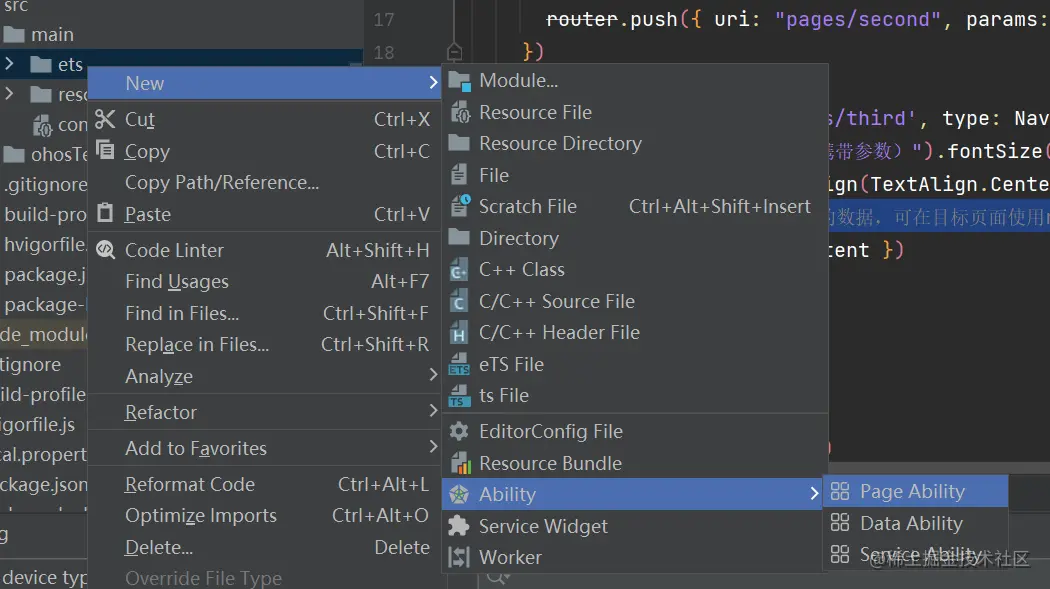
Task: Create new Data Ability
Action: [x=915, y=523]
